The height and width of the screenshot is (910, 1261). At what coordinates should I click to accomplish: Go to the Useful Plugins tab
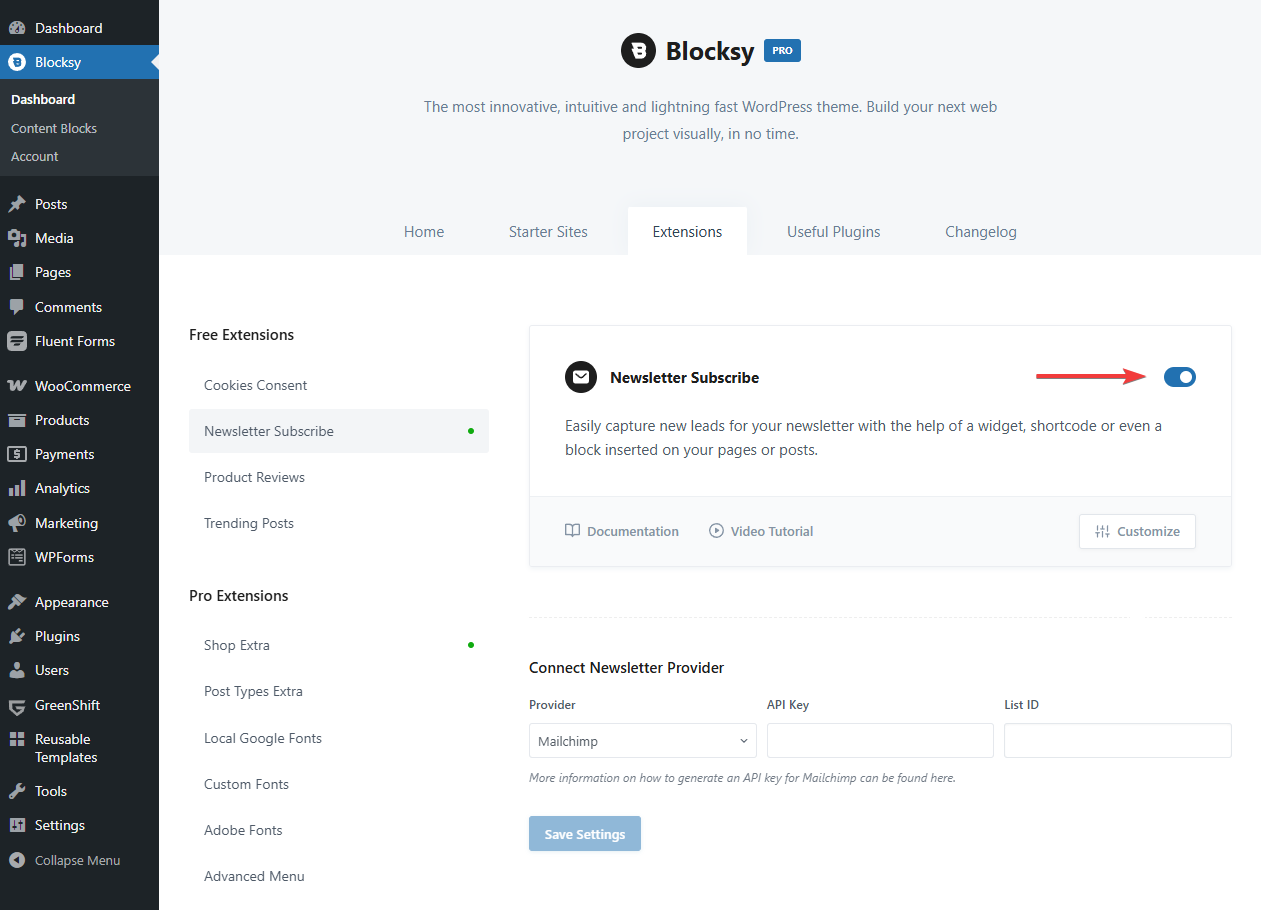tap(834, 232)
